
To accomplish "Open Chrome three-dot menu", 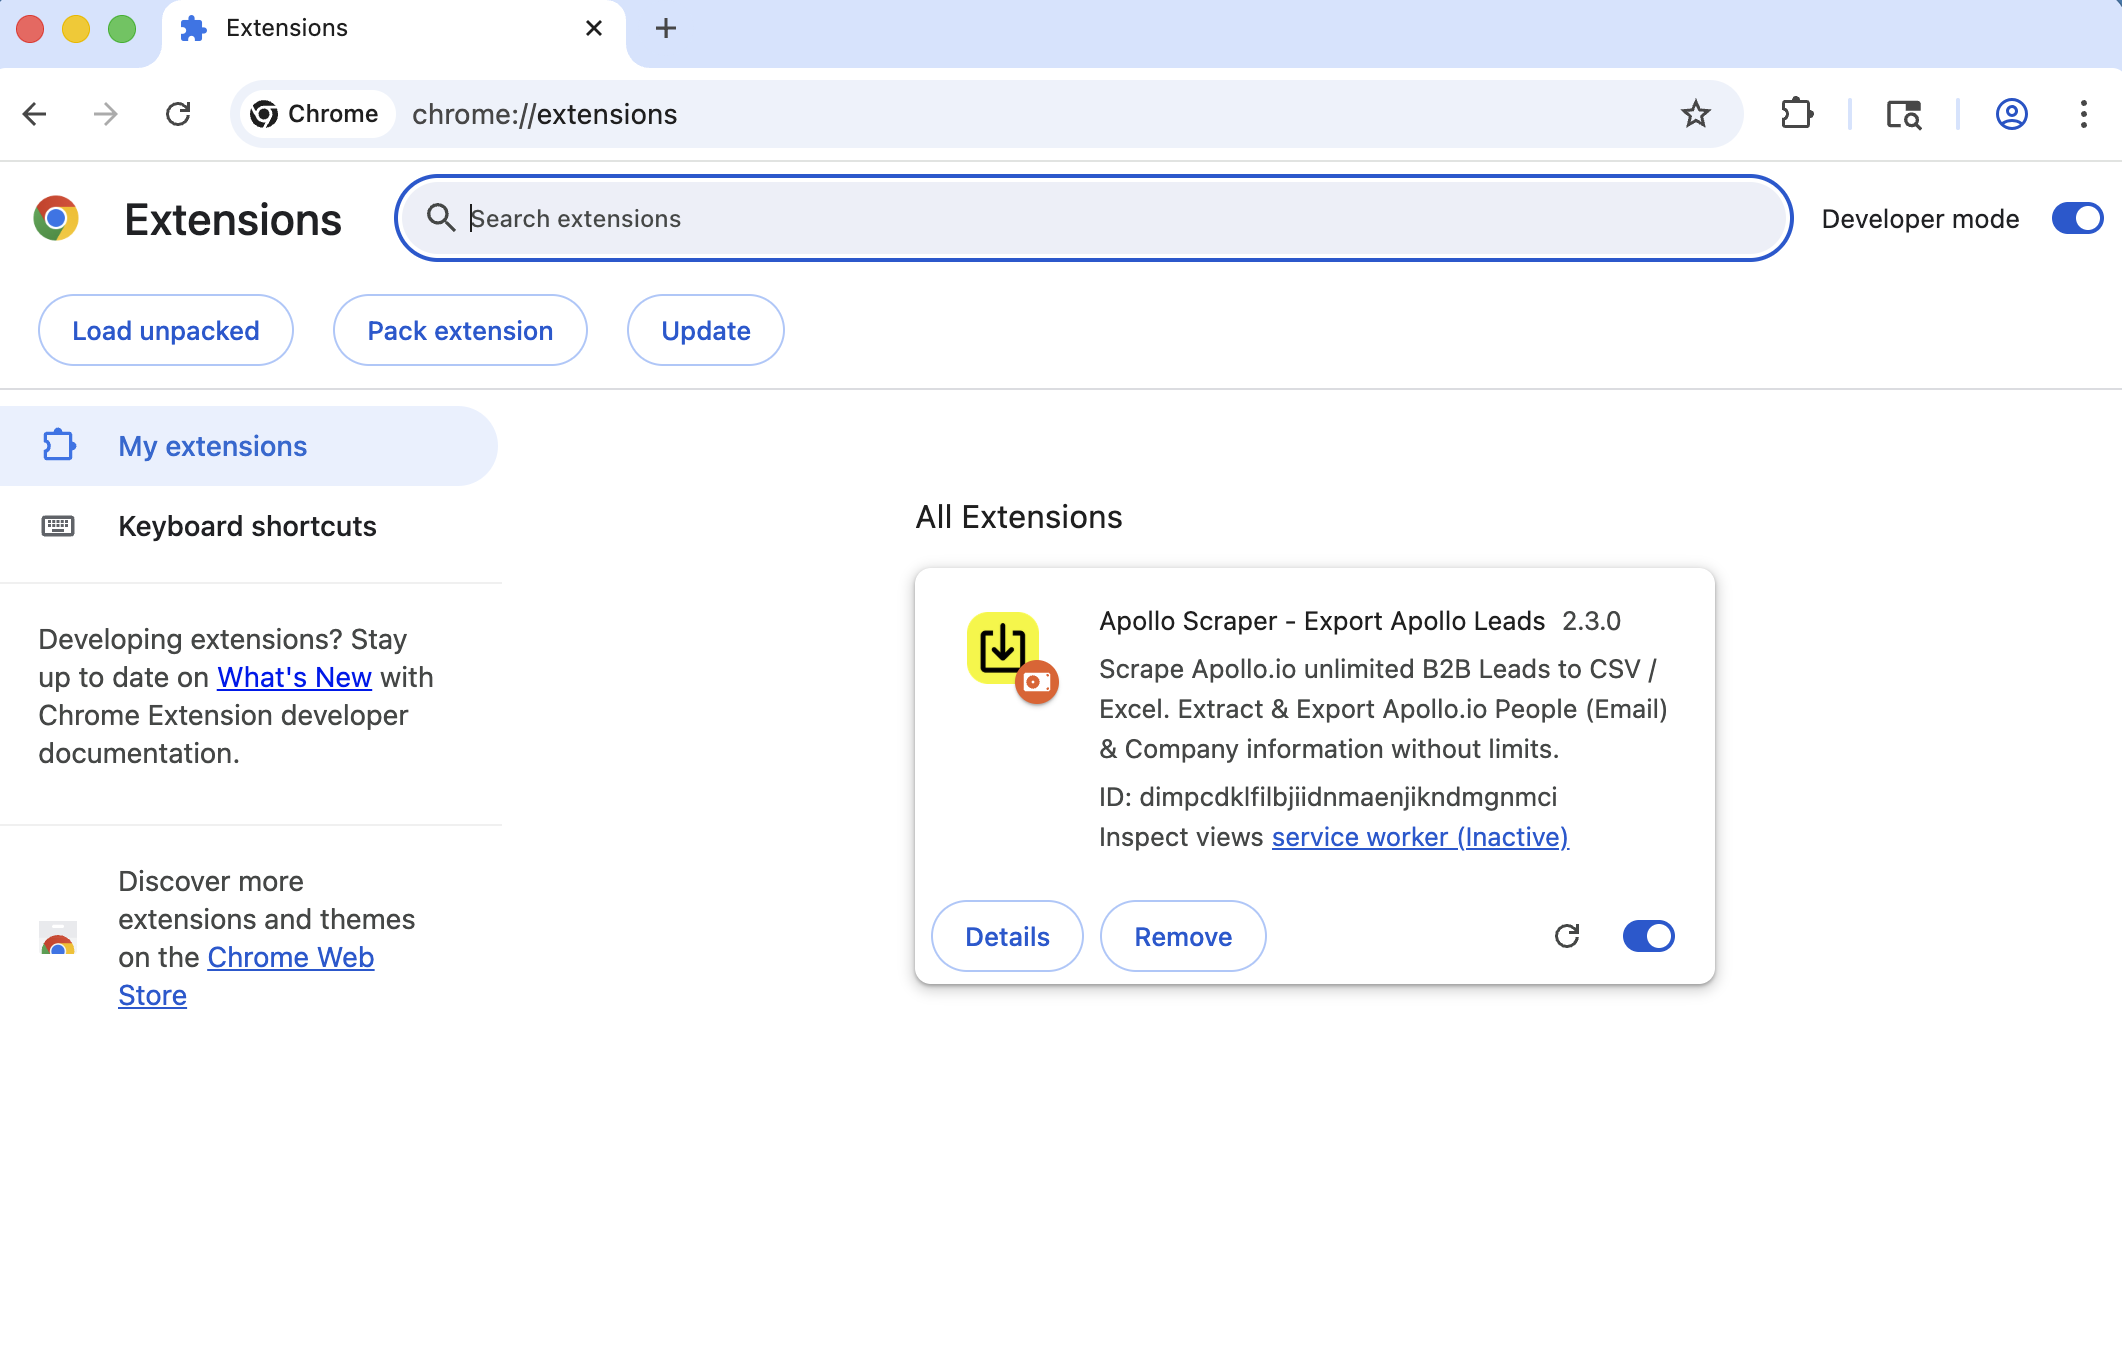I will click(x=2084, y=114).
